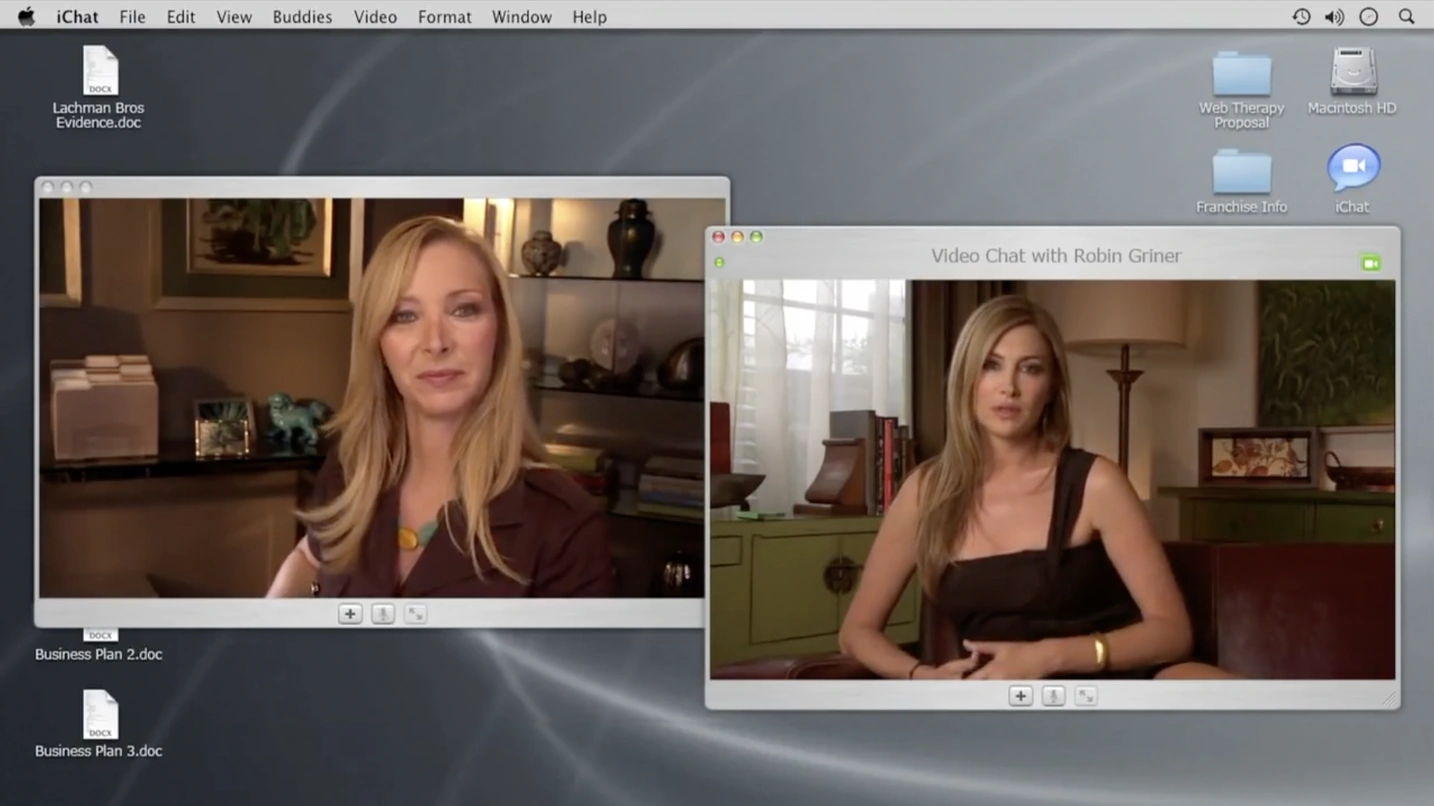
Task: Select the Business Plan 2.doc file label
Action: tap(99, 654)
